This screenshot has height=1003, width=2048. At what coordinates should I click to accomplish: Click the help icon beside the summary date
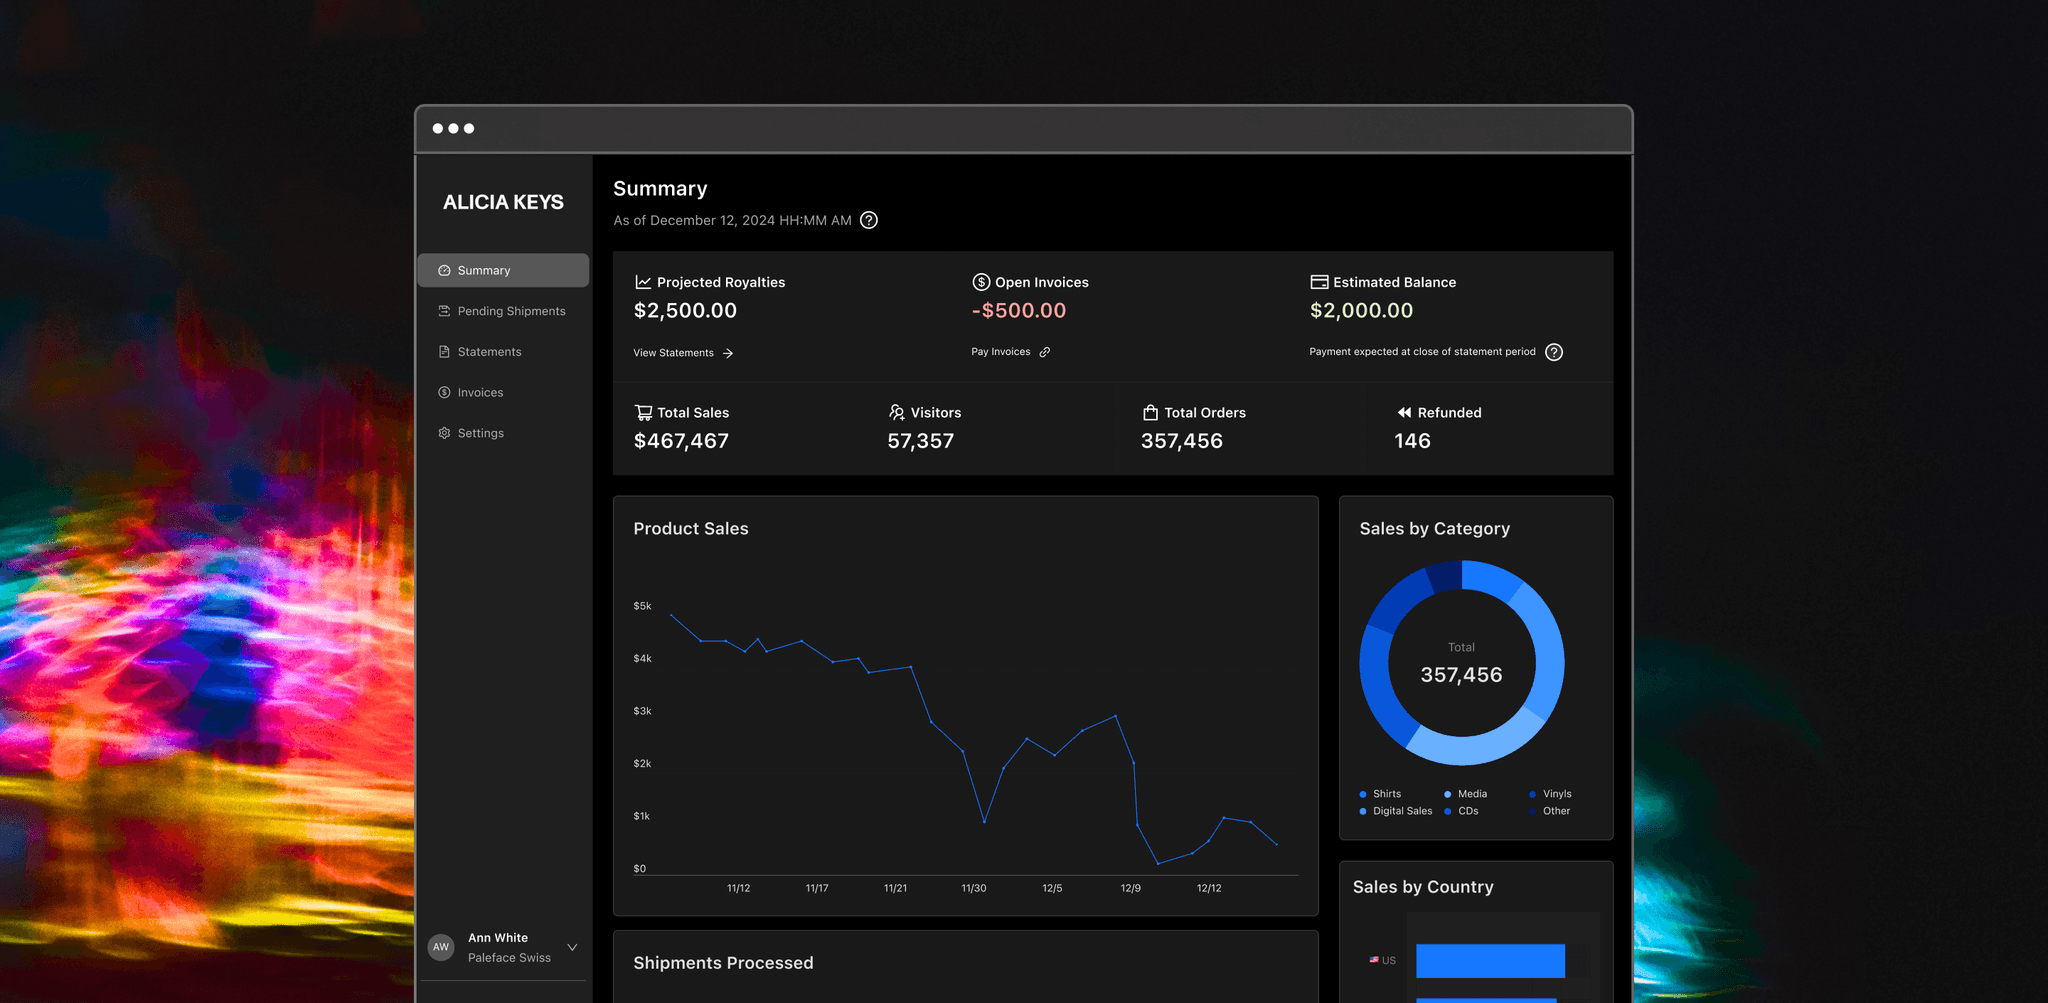tap(869, 220)
